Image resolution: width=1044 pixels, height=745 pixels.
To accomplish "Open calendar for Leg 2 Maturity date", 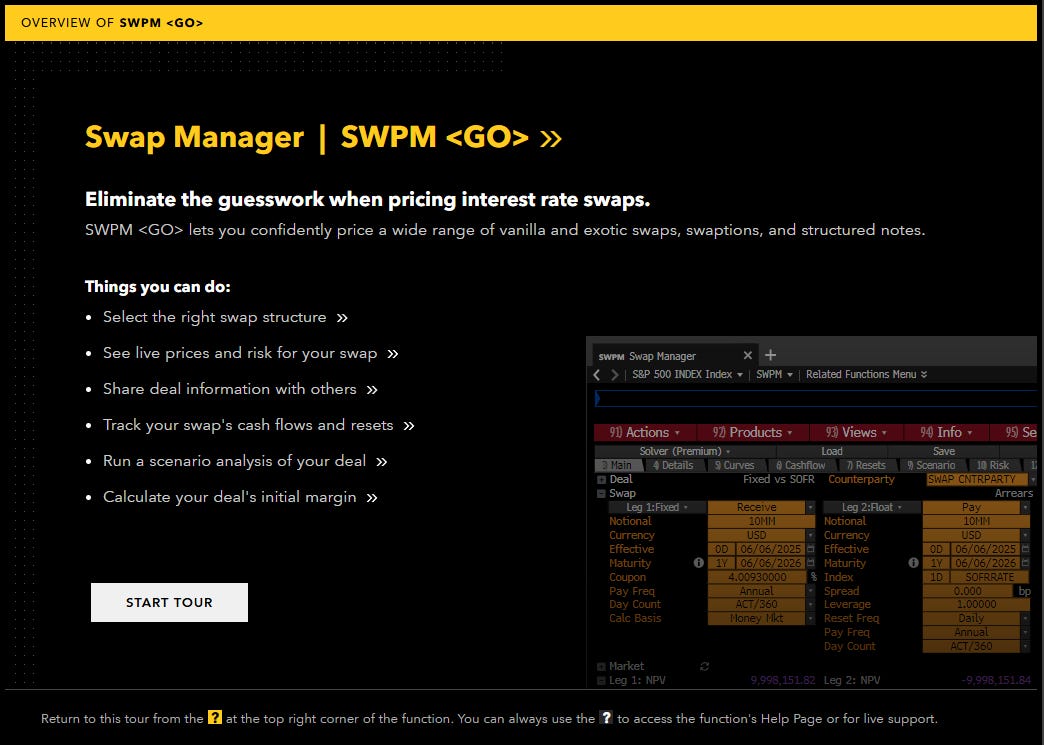I will [1026, 563].
